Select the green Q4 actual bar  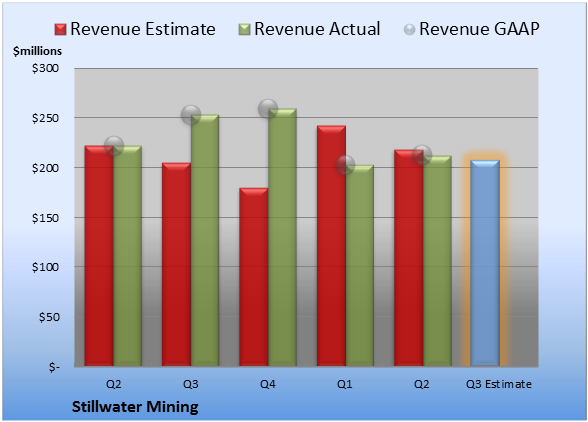282,237
